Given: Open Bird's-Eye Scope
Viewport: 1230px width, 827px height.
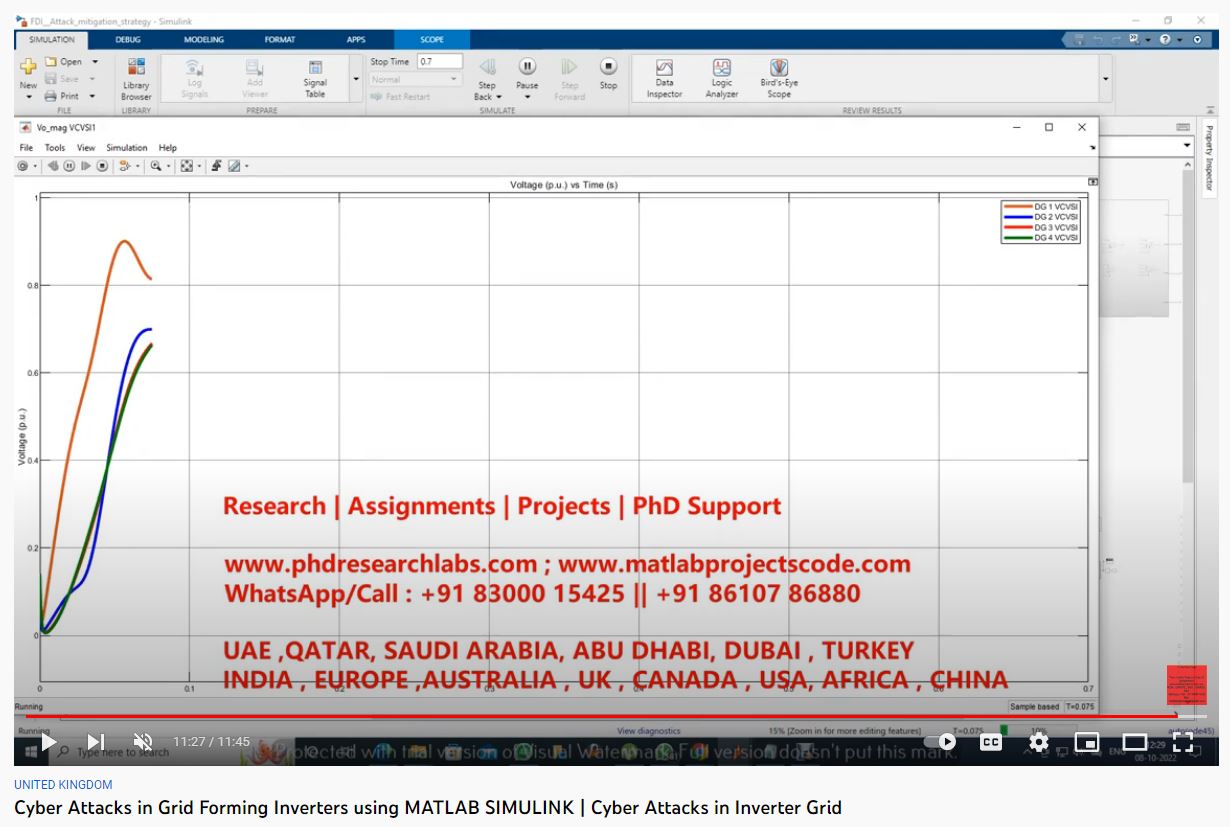Looking at the screenshot, I should click(779, 76).
